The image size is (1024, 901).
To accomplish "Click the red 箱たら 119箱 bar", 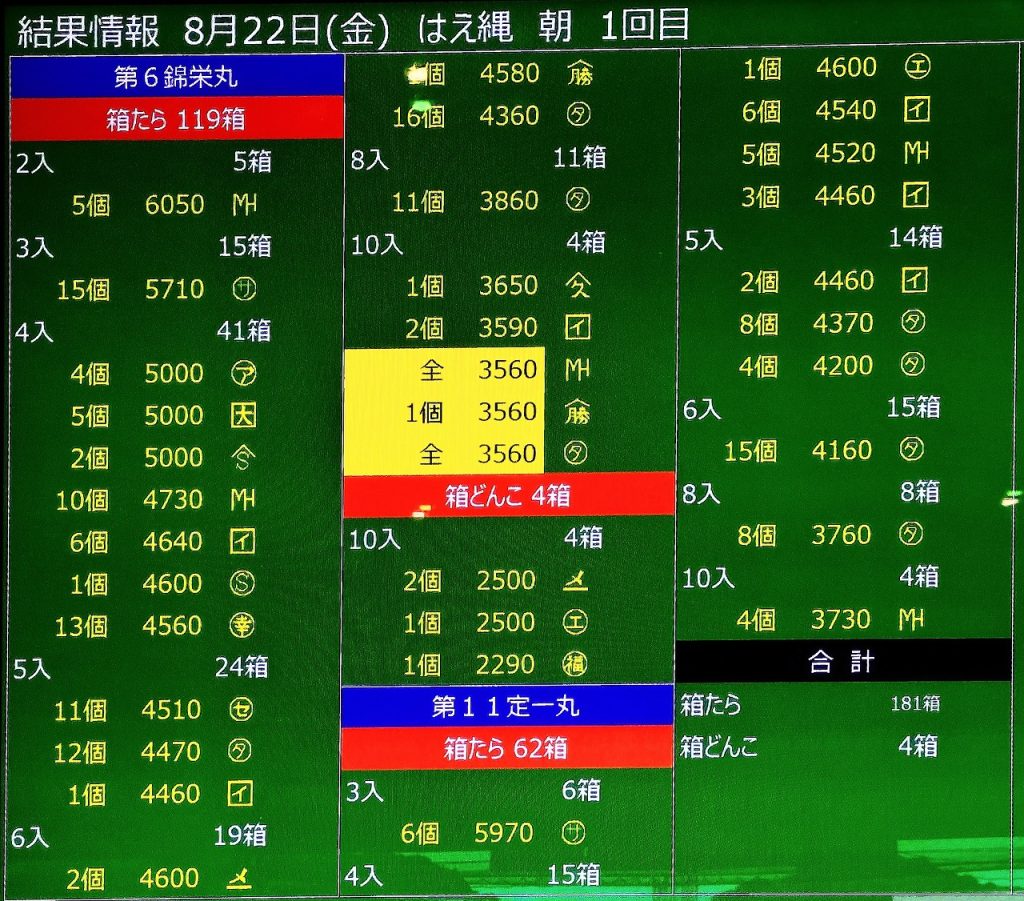I will 176,119.
